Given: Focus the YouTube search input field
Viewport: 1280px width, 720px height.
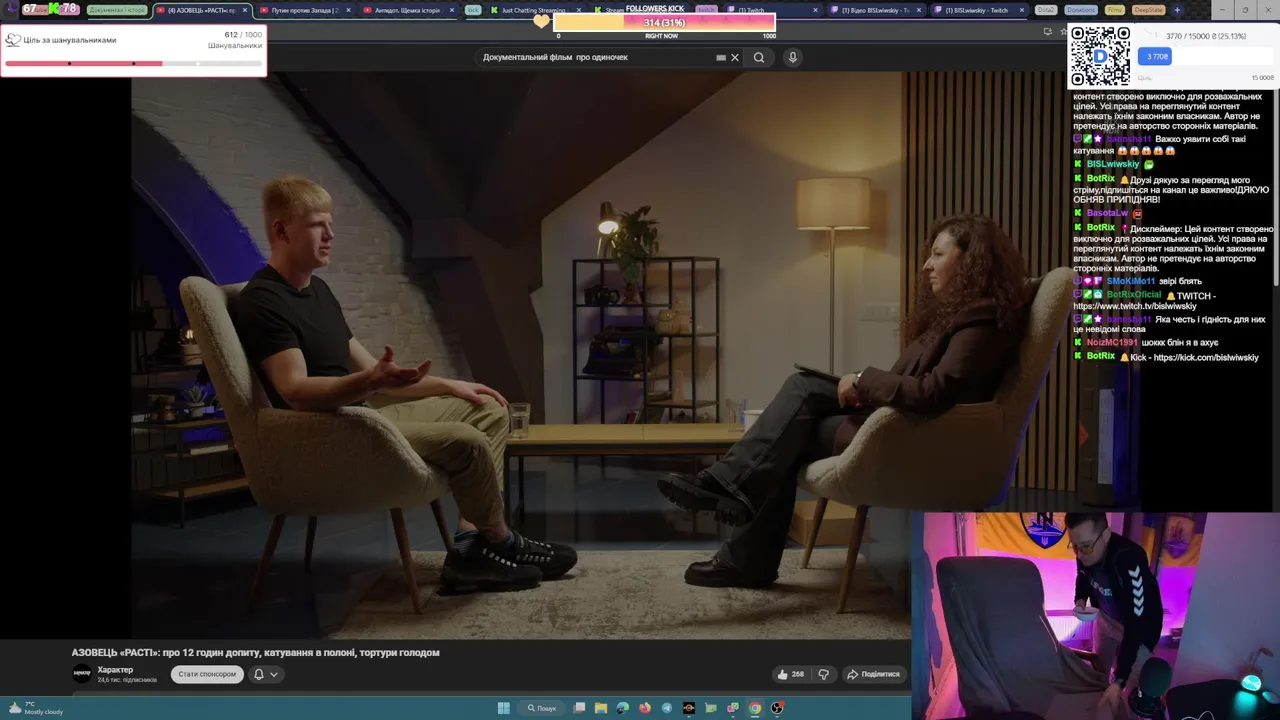Looking at the screenshot, I should (595, 57).
